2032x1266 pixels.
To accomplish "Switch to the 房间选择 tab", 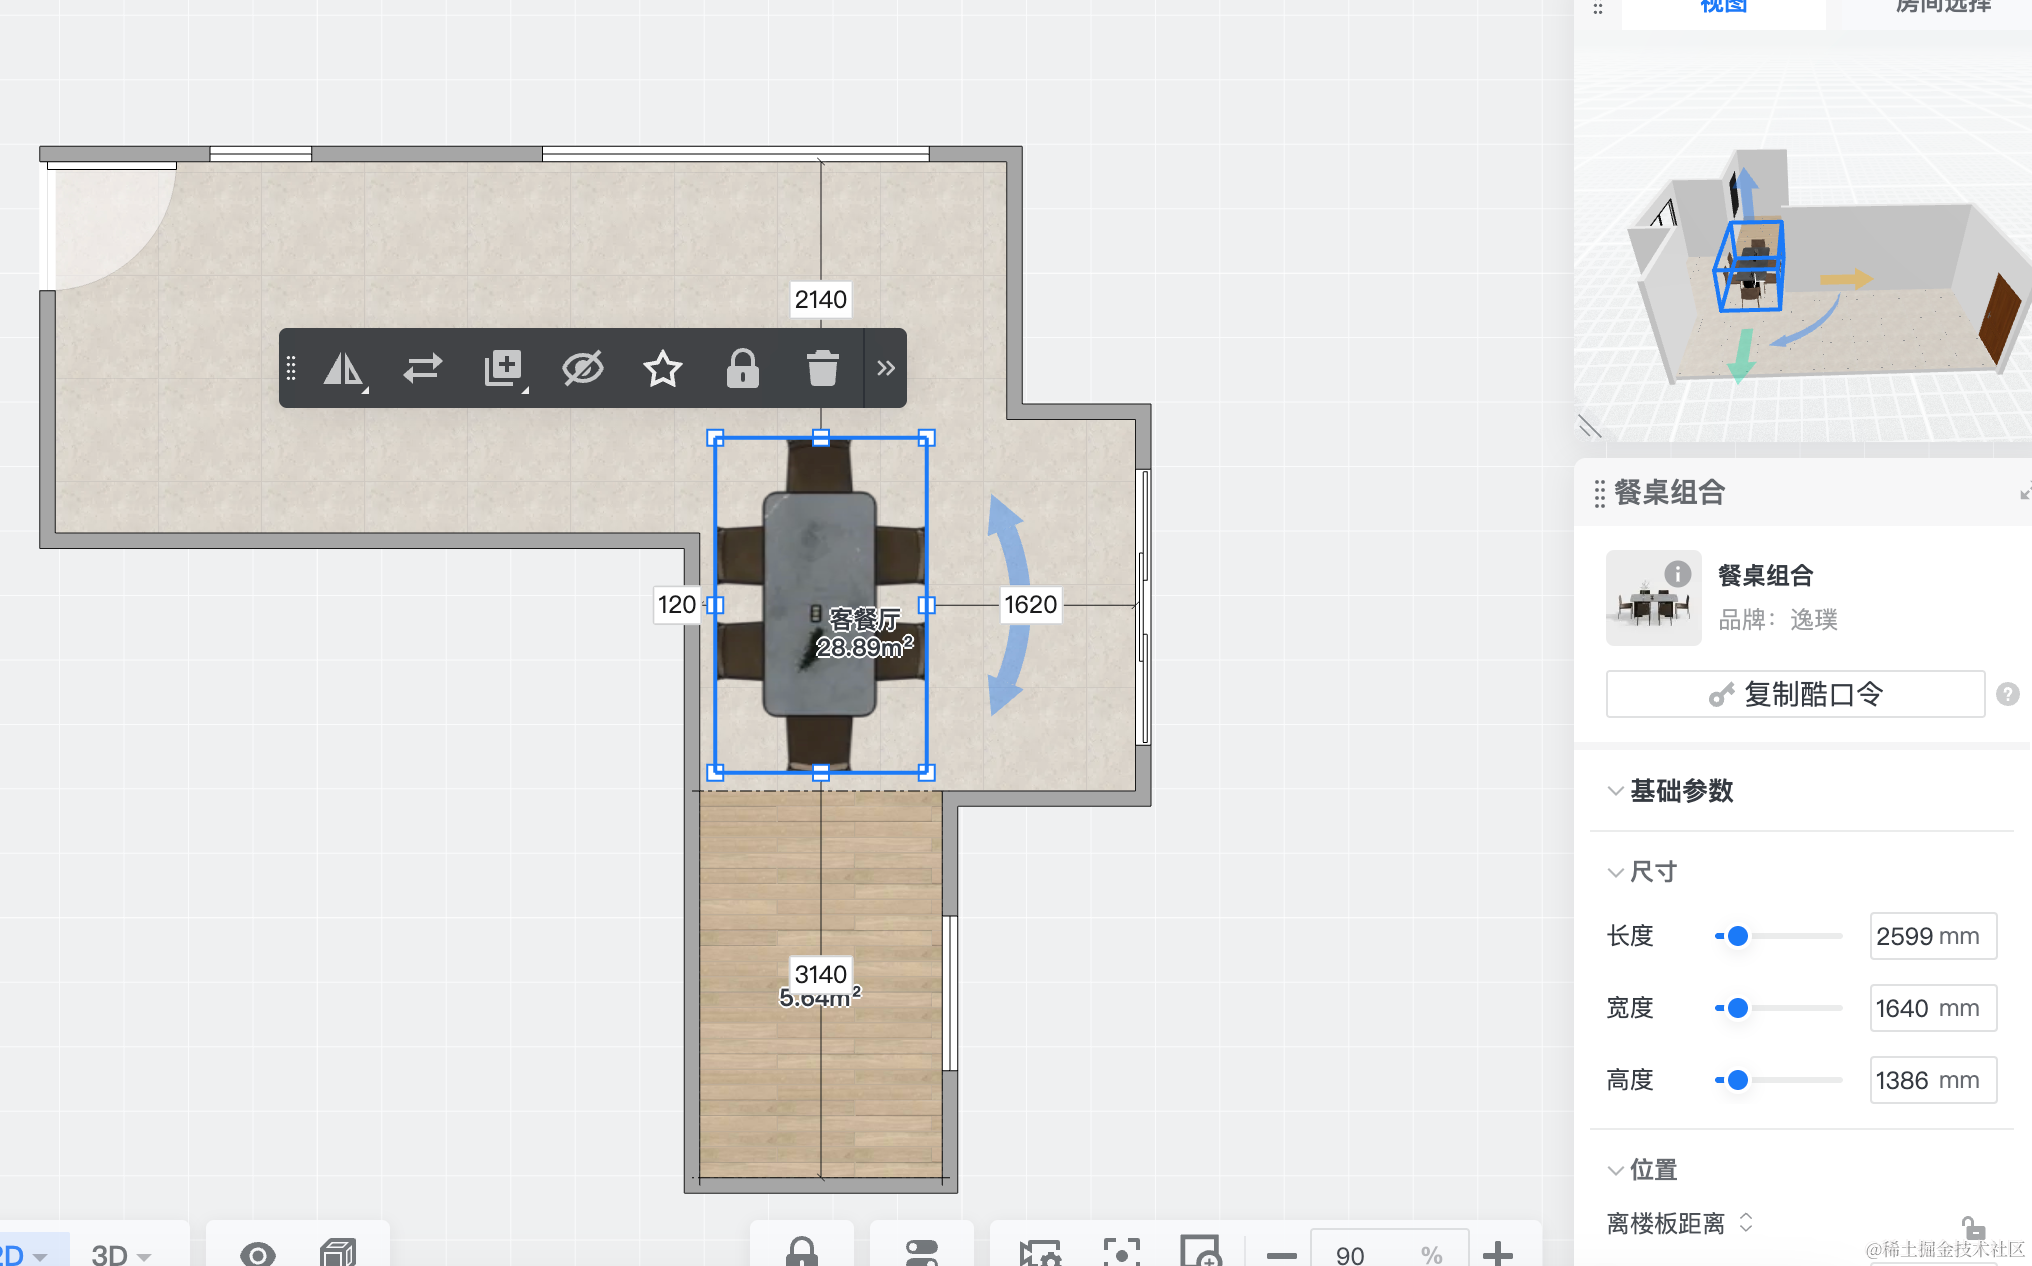I will click(1942, 8).
